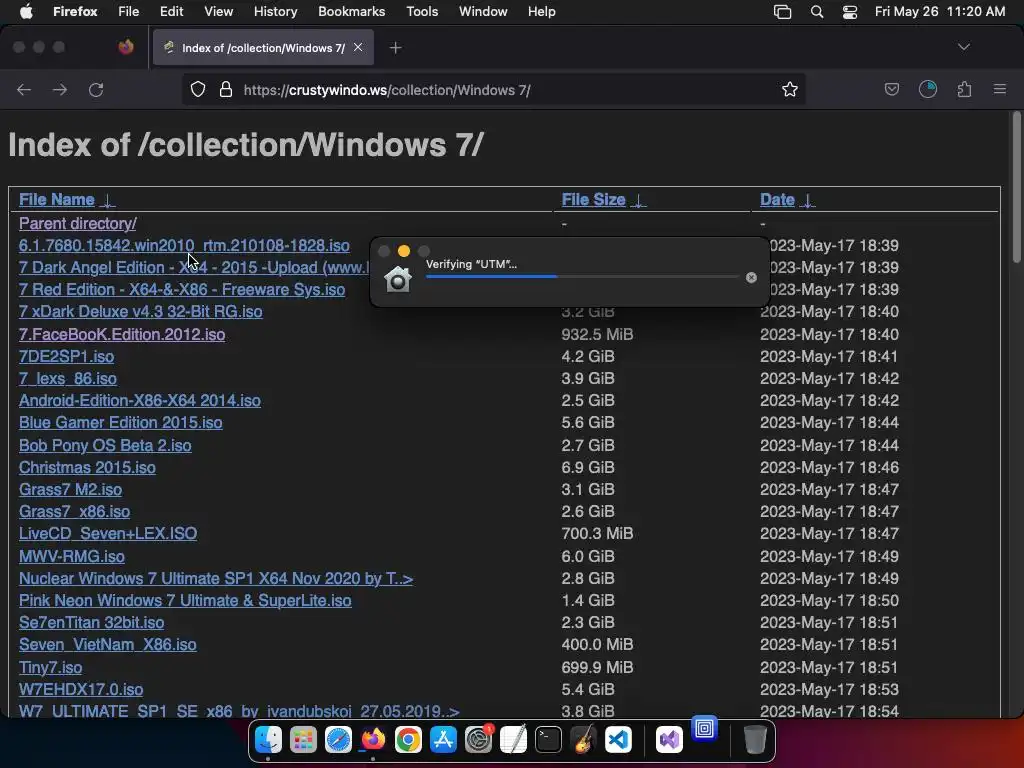Open the Trash in the Dock
Viewport: 1024px width, 768px height.
click(x=754, y=740)
